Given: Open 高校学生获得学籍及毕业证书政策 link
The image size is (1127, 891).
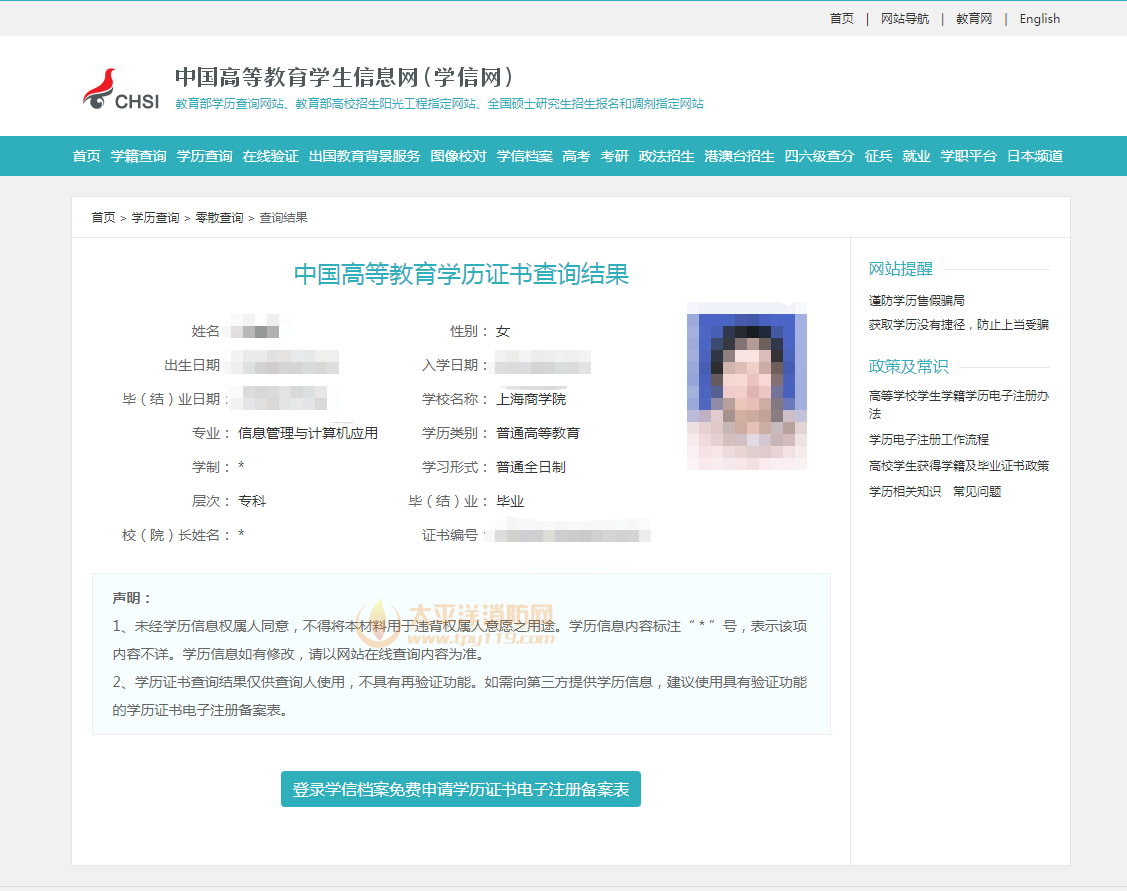Looking at the screenshot, I should point(959,466).
